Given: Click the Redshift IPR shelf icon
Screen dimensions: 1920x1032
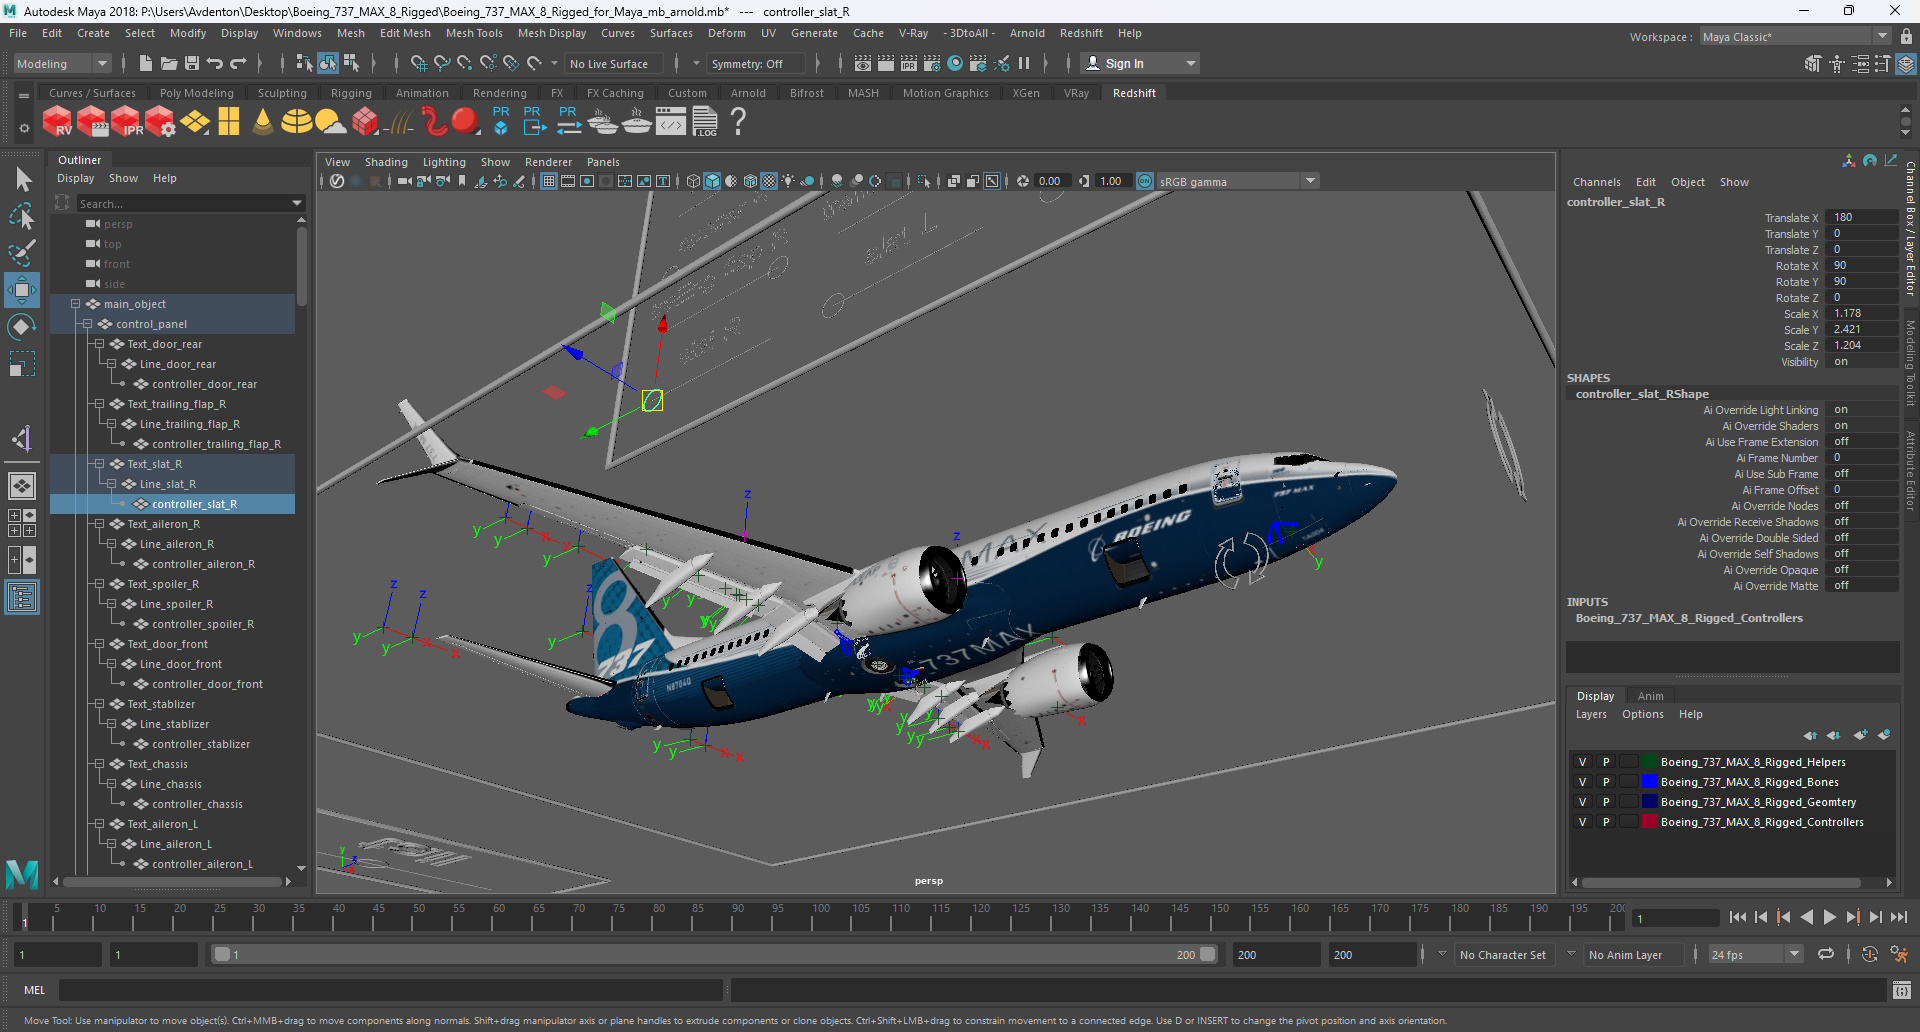Looking at the screenshot, I should 127,122.
